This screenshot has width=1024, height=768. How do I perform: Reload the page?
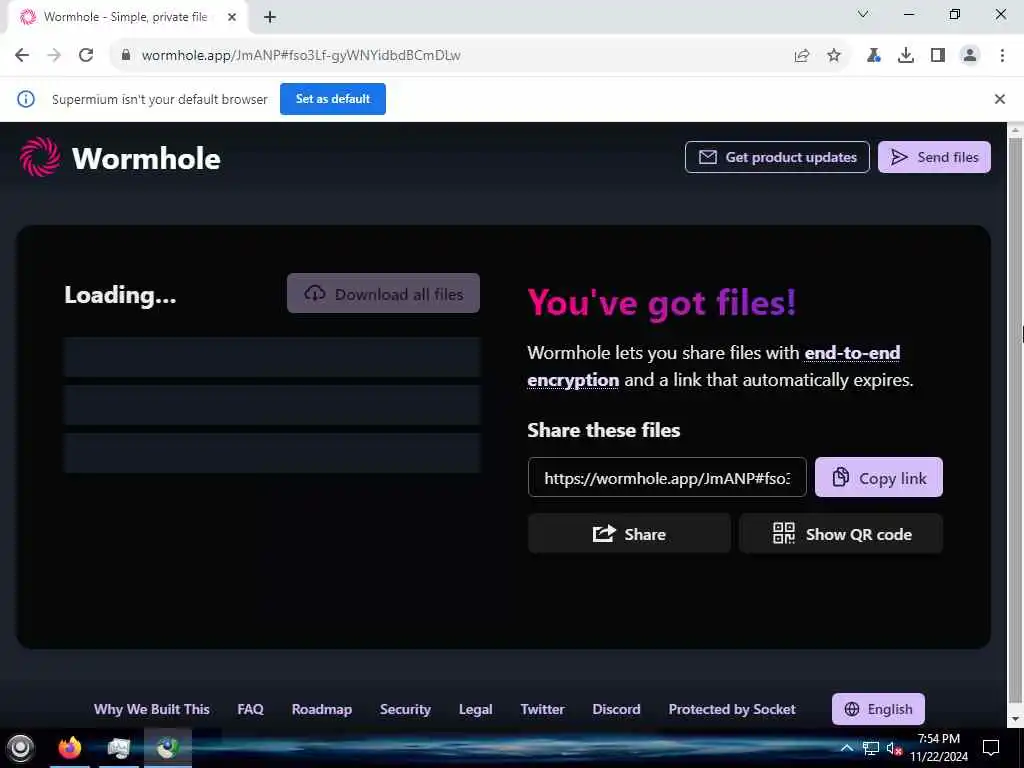[86, 55]
